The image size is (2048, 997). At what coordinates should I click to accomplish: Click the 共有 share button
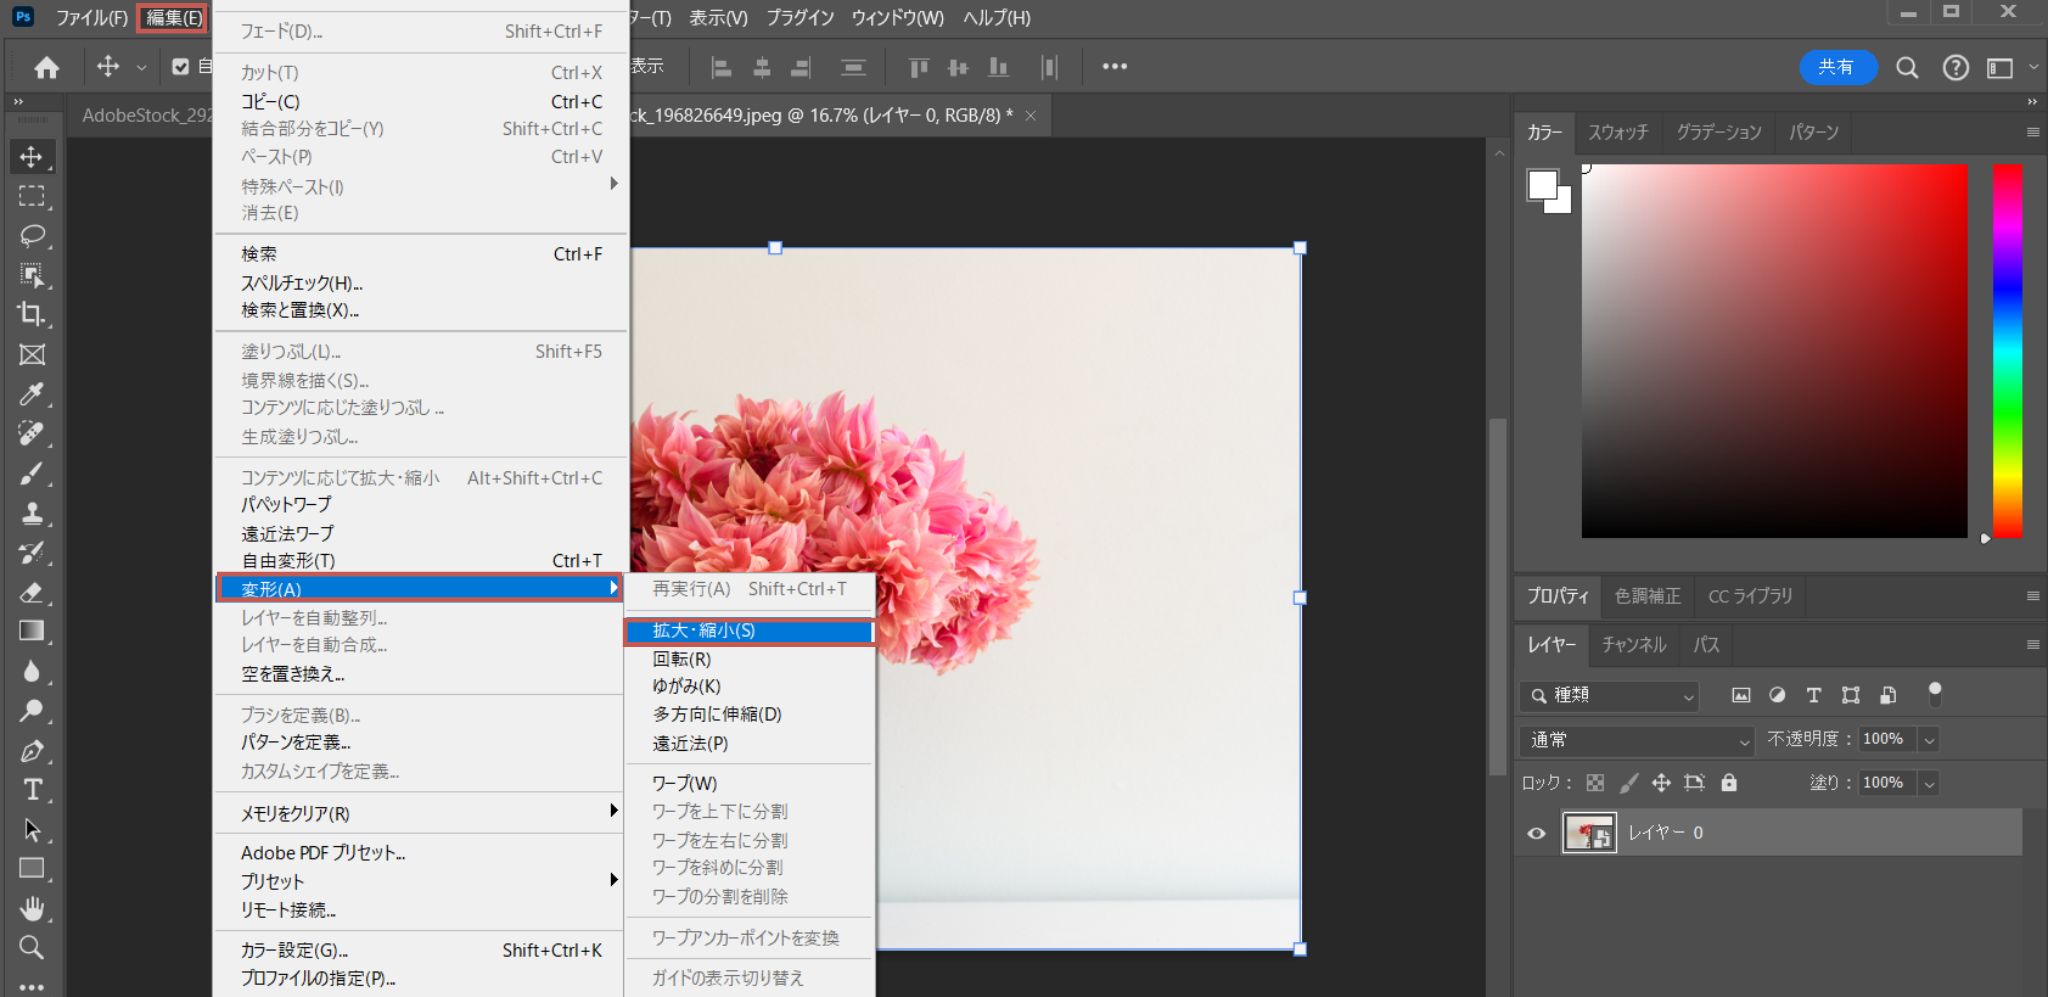coord(1837,67)
